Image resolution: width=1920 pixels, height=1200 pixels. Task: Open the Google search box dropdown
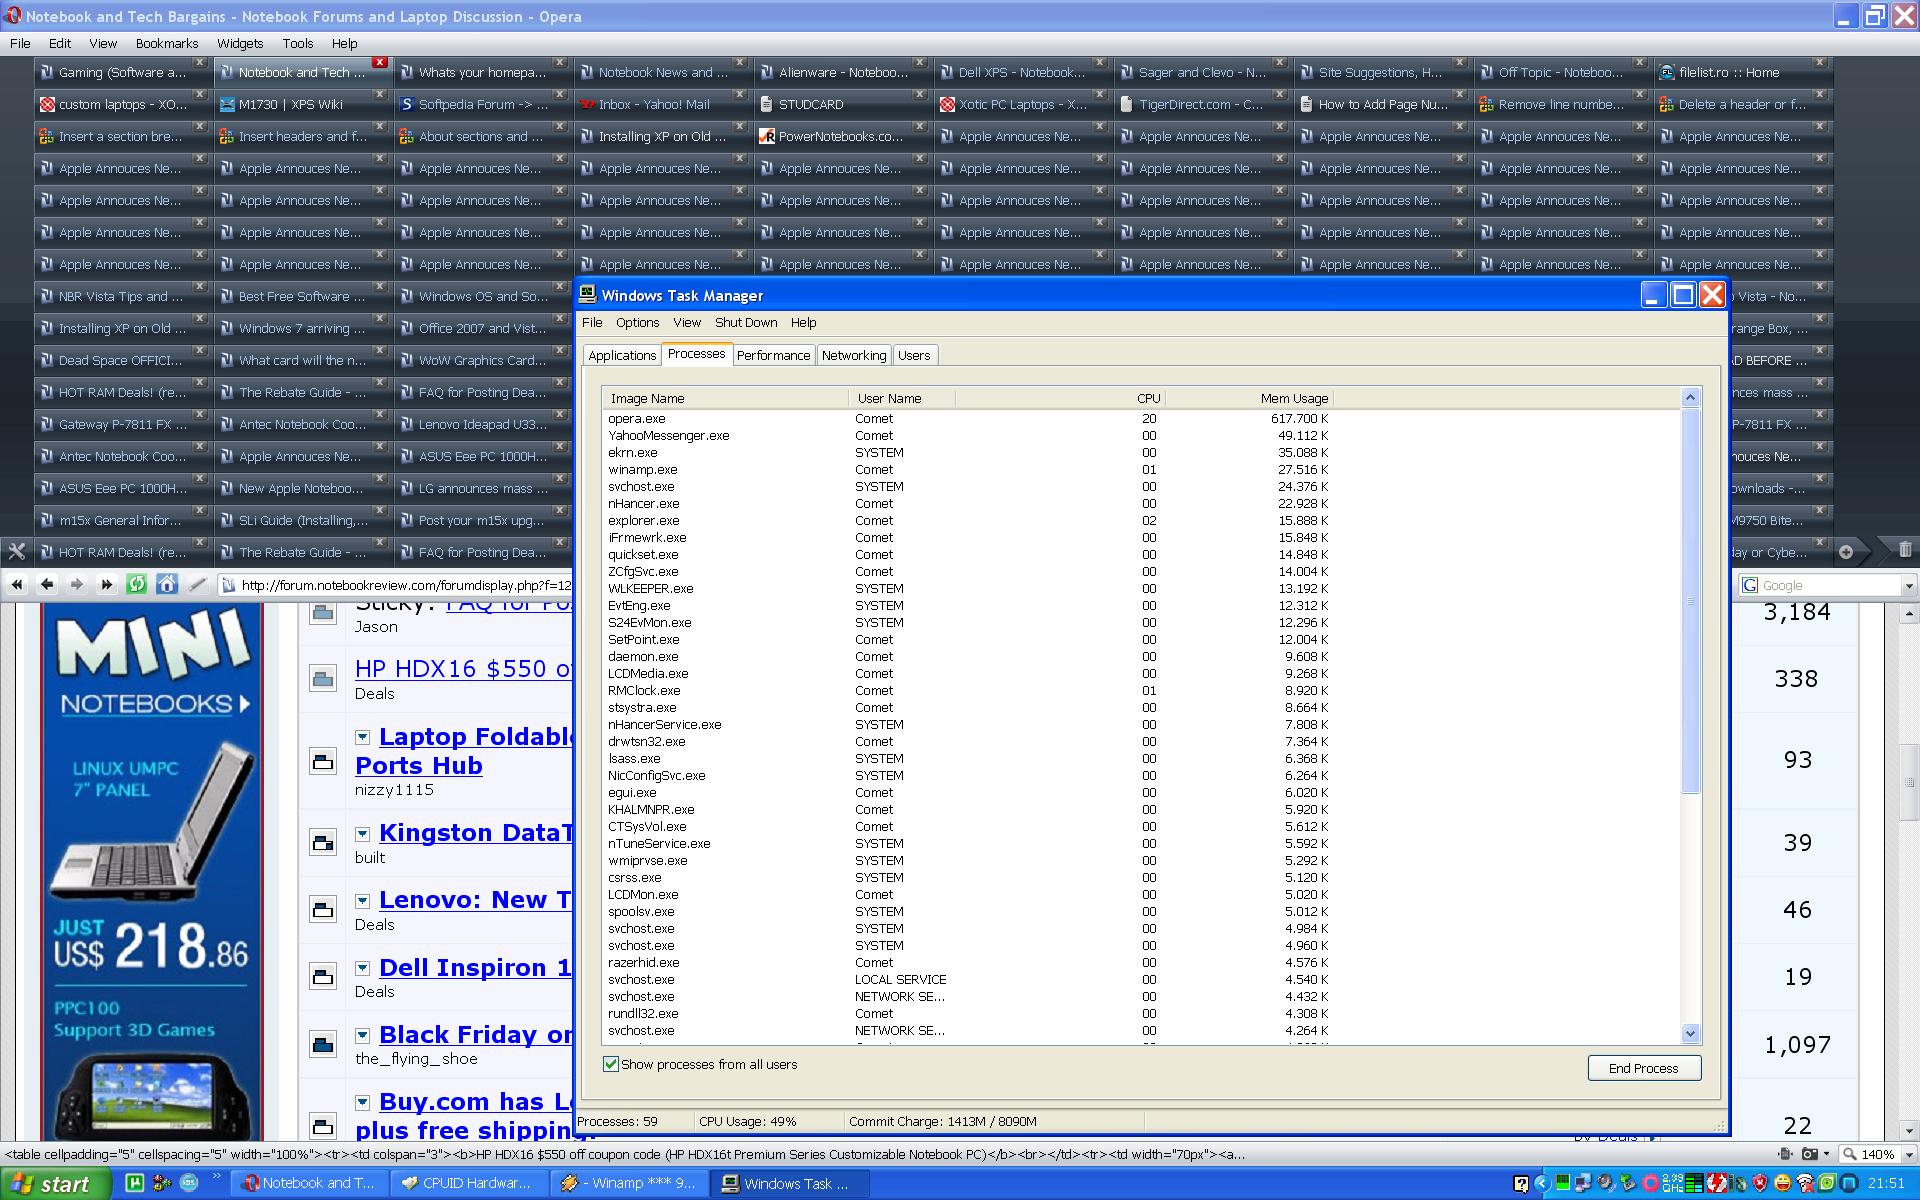point(1909,586)
